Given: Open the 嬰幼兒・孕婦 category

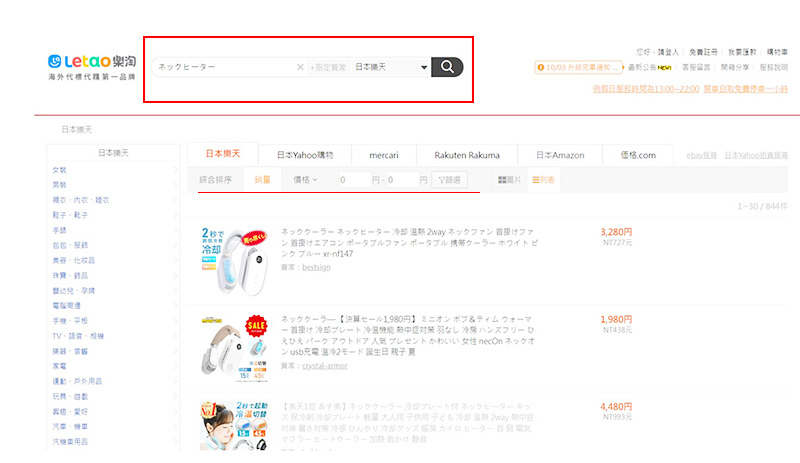Looking at the screenshot, I should pos(73,290).
